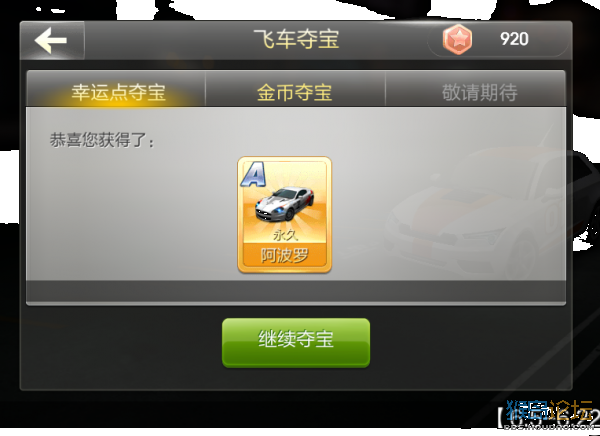This screenshot has height=436, width=600.
Task: Click the rounded lucky point balance pill
Action: tap(498, 40)
